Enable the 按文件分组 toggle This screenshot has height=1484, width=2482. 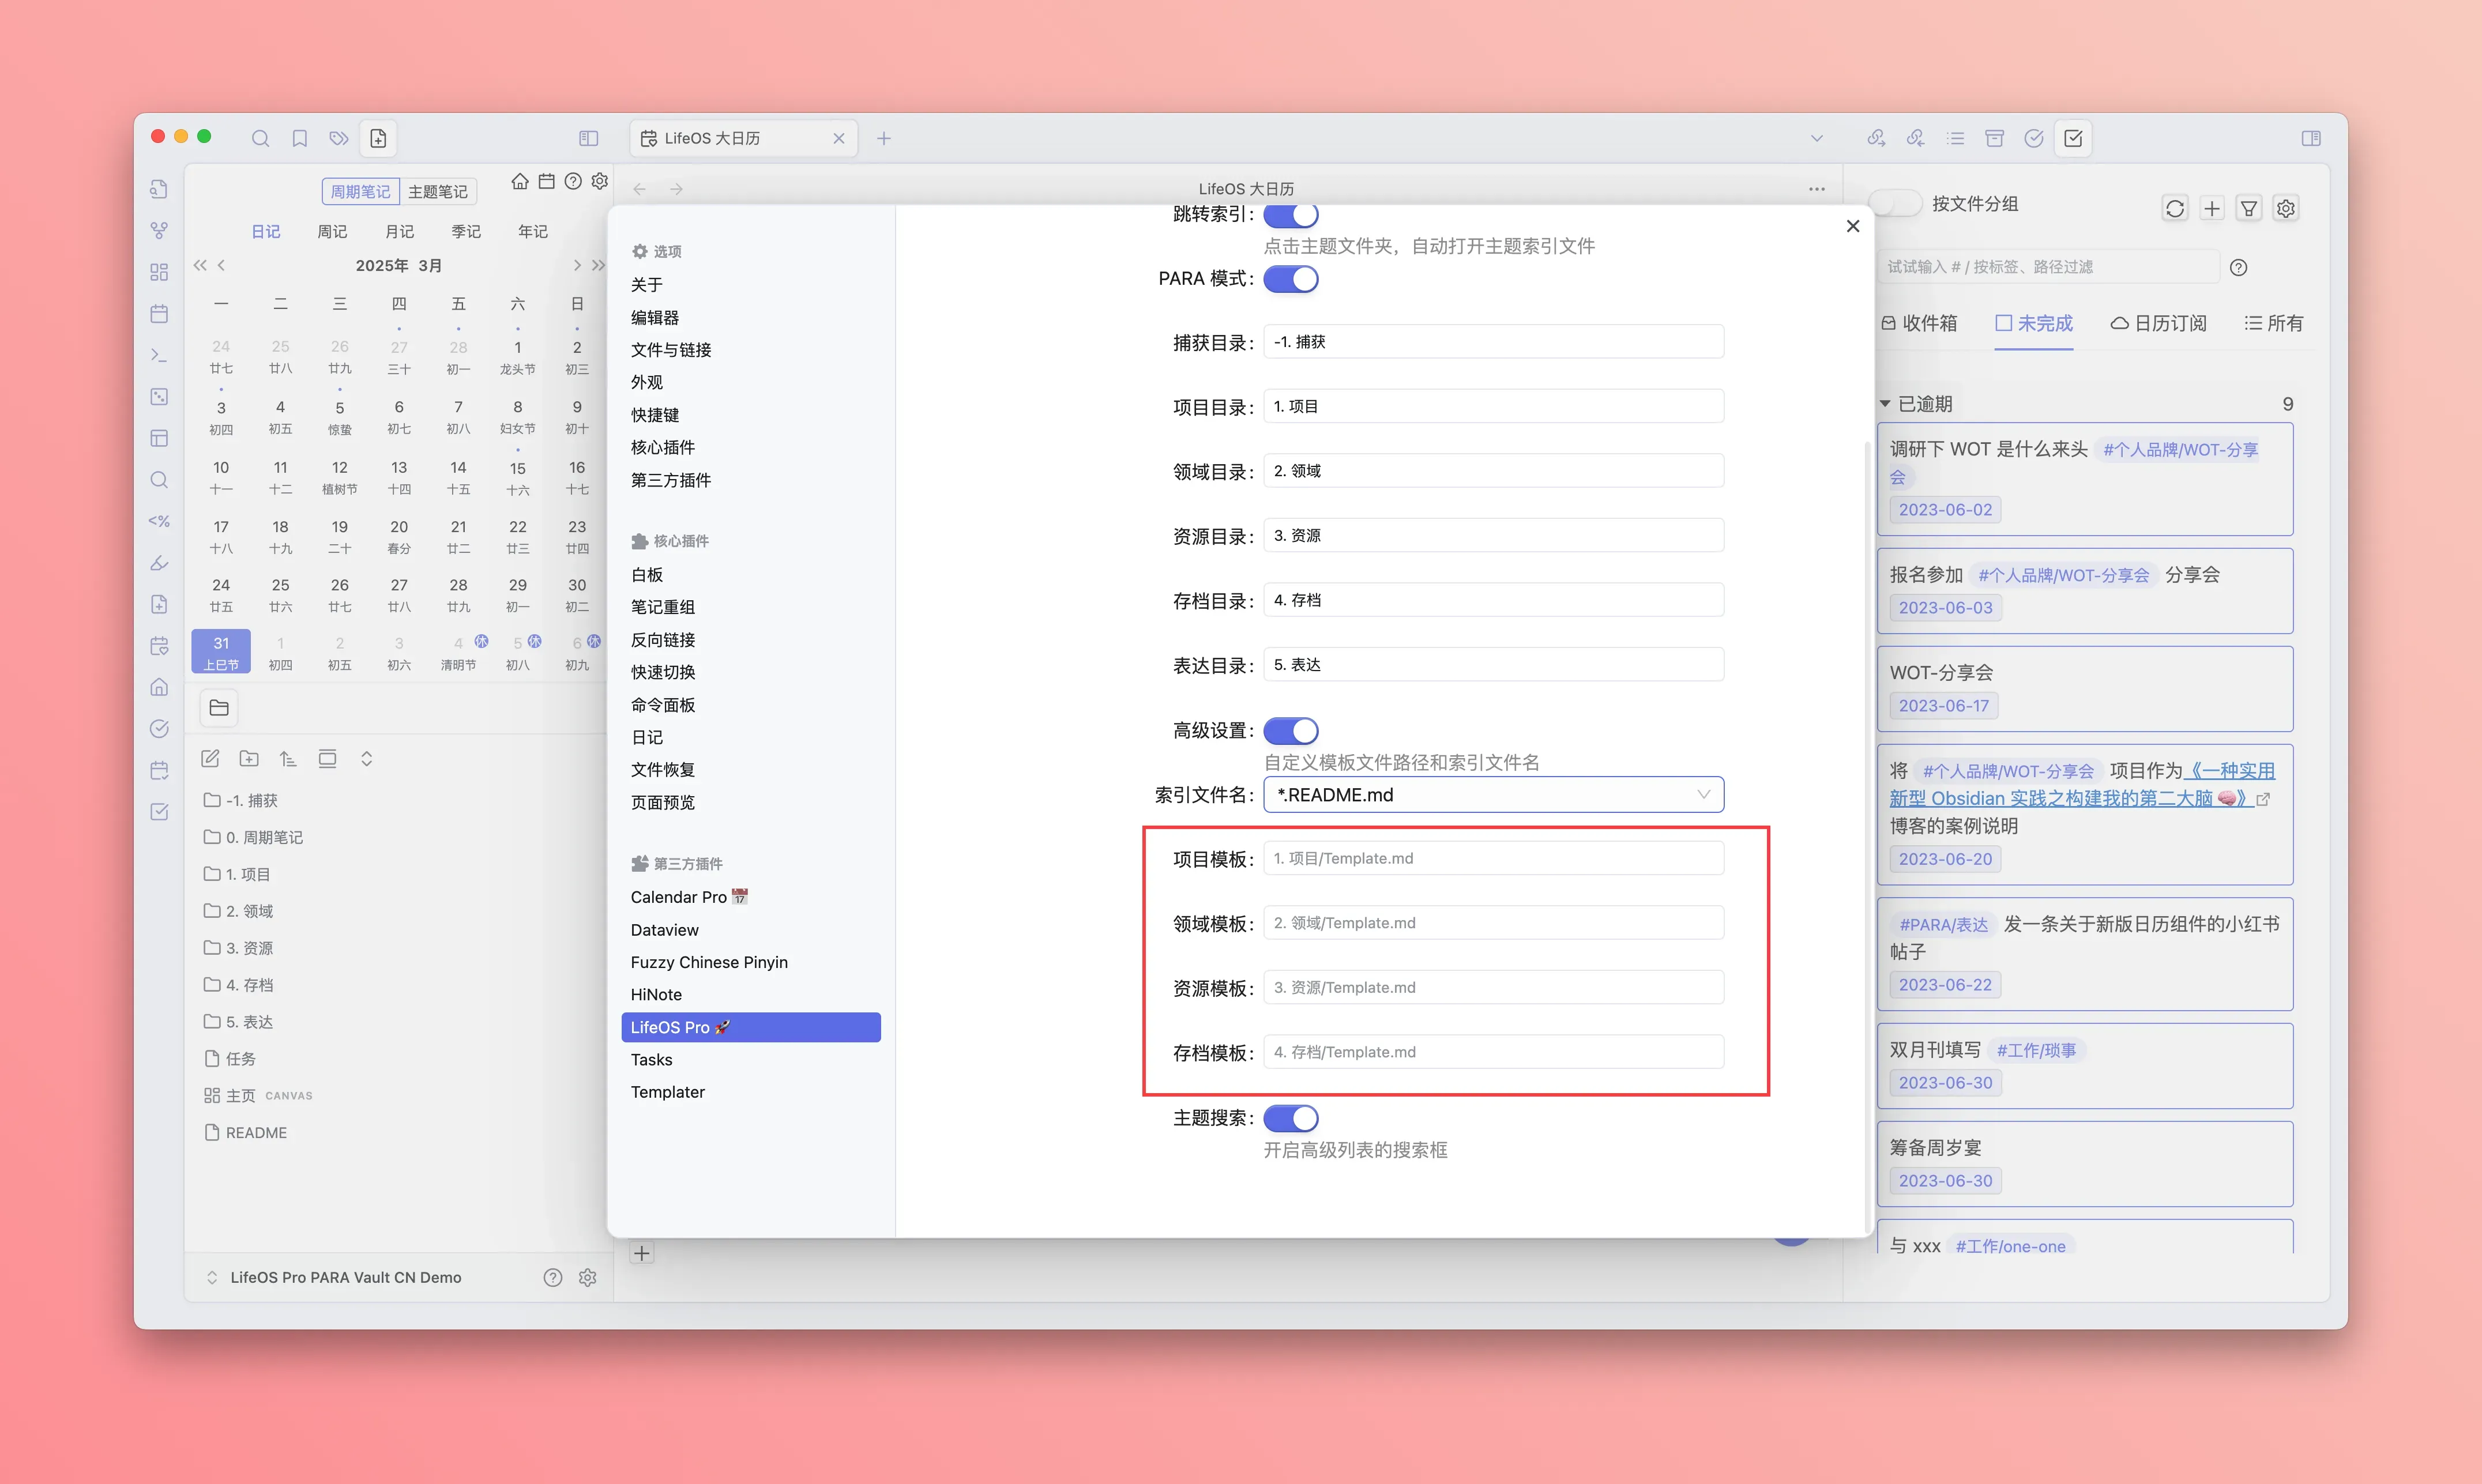click(1895, 204)
